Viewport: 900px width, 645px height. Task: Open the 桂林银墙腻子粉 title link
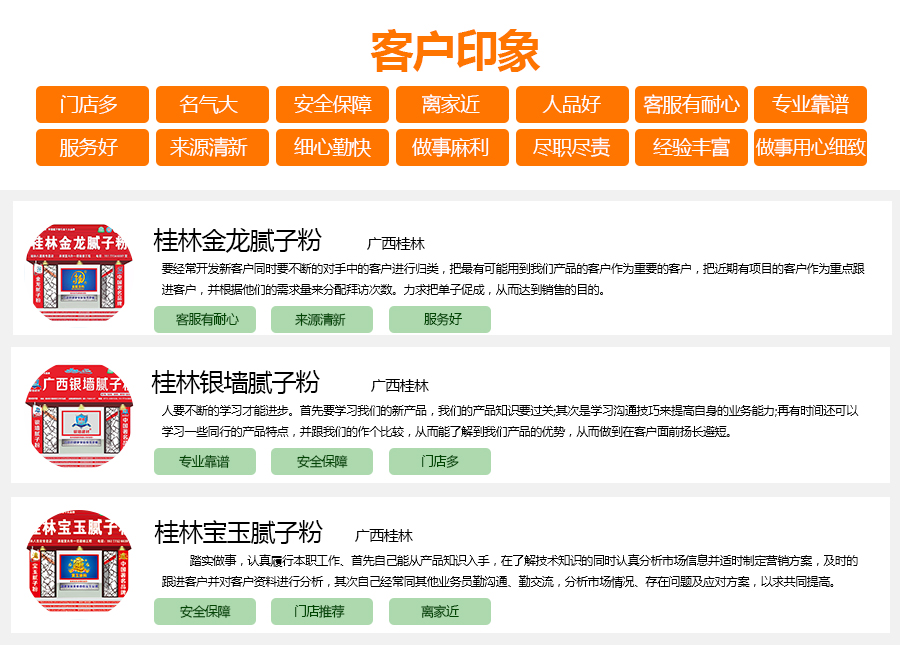(x=236, y=383)
